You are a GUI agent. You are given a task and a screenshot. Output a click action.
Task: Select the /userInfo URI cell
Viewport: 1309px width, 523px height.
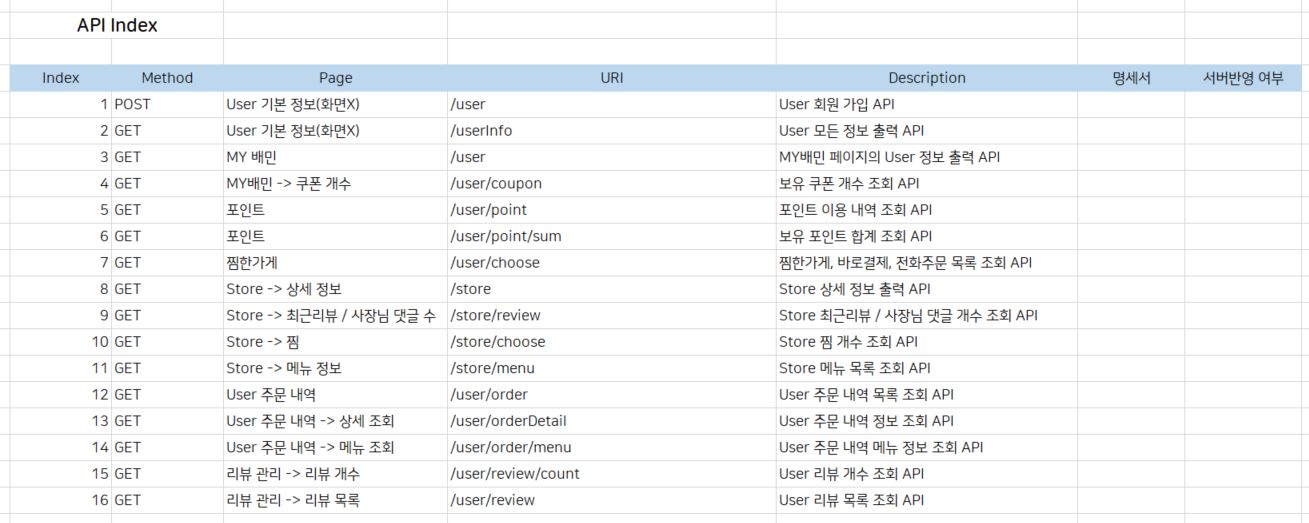tap(481, 130)
